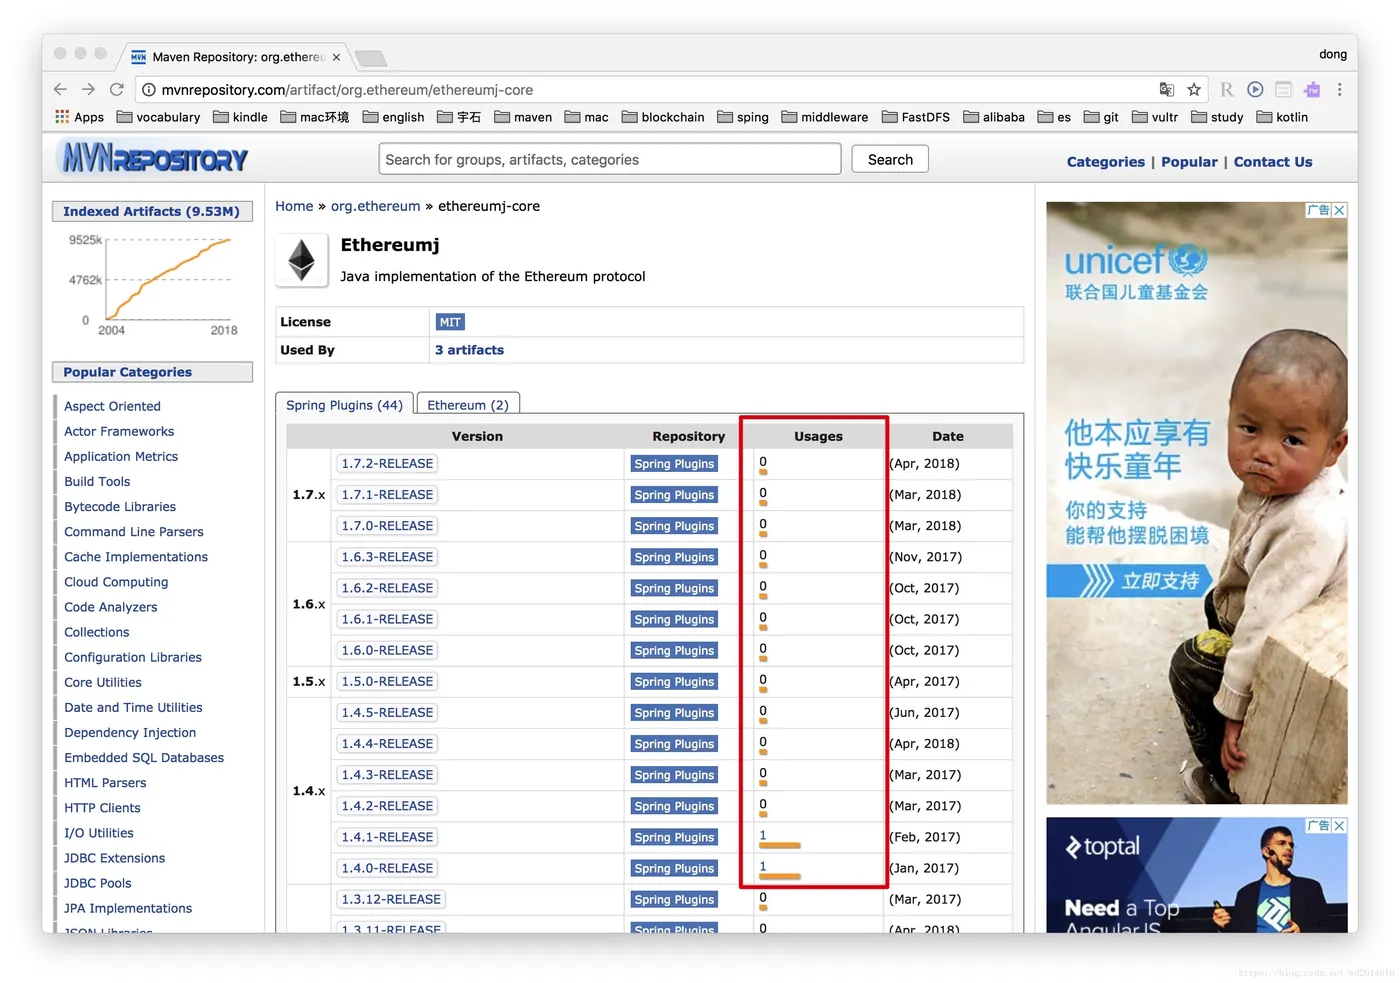Reload the page with the refresh icon
This screenshot has width=1400, height=983.
point(117,89)
